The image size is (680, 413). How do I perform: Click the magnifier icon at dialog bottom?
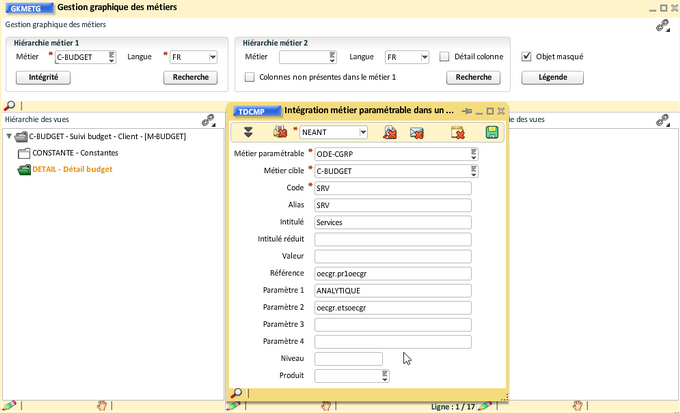tap(237, 393)
